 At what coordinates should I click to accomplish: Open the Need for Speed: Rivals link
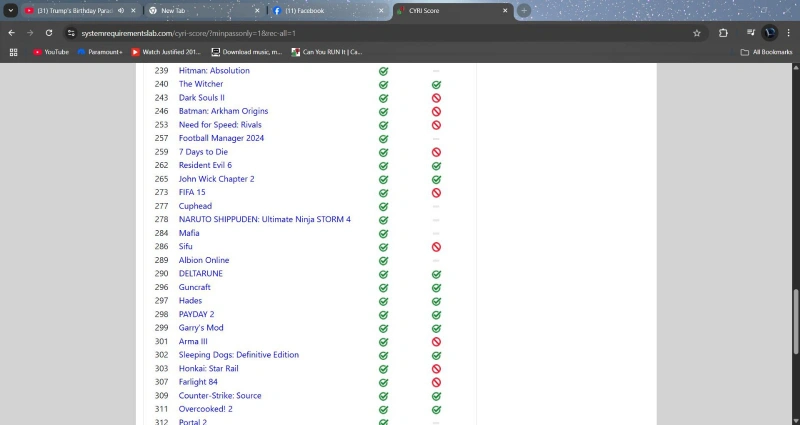point(220,124)
